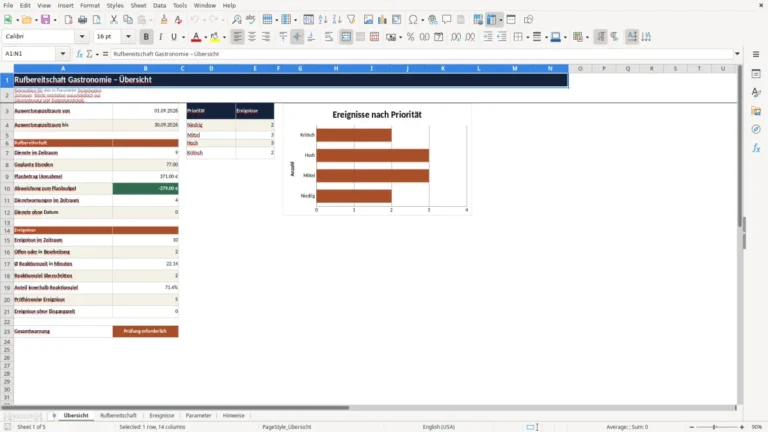Center cell text horizontally
Screen dimensions: 768x432
252,37
